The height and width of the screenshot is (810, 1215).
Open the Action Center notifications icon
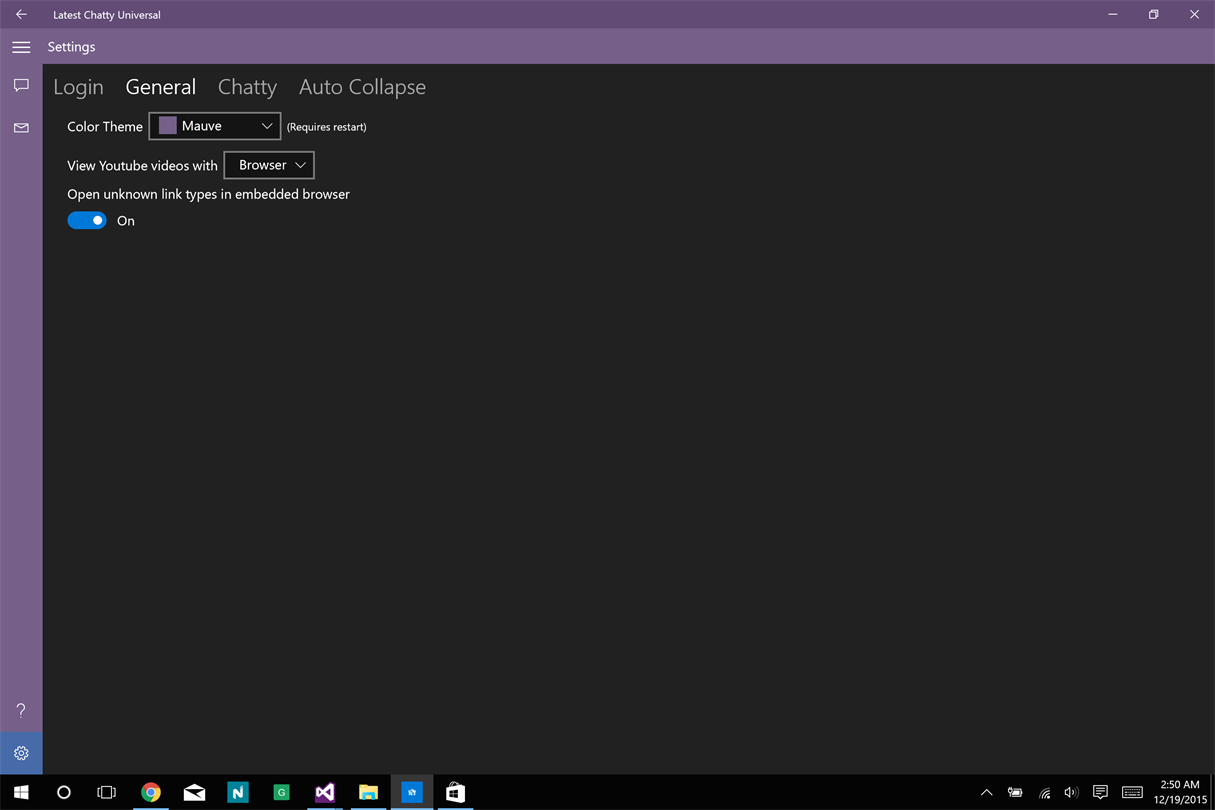pyautogui.click(x=1100, y=792)
